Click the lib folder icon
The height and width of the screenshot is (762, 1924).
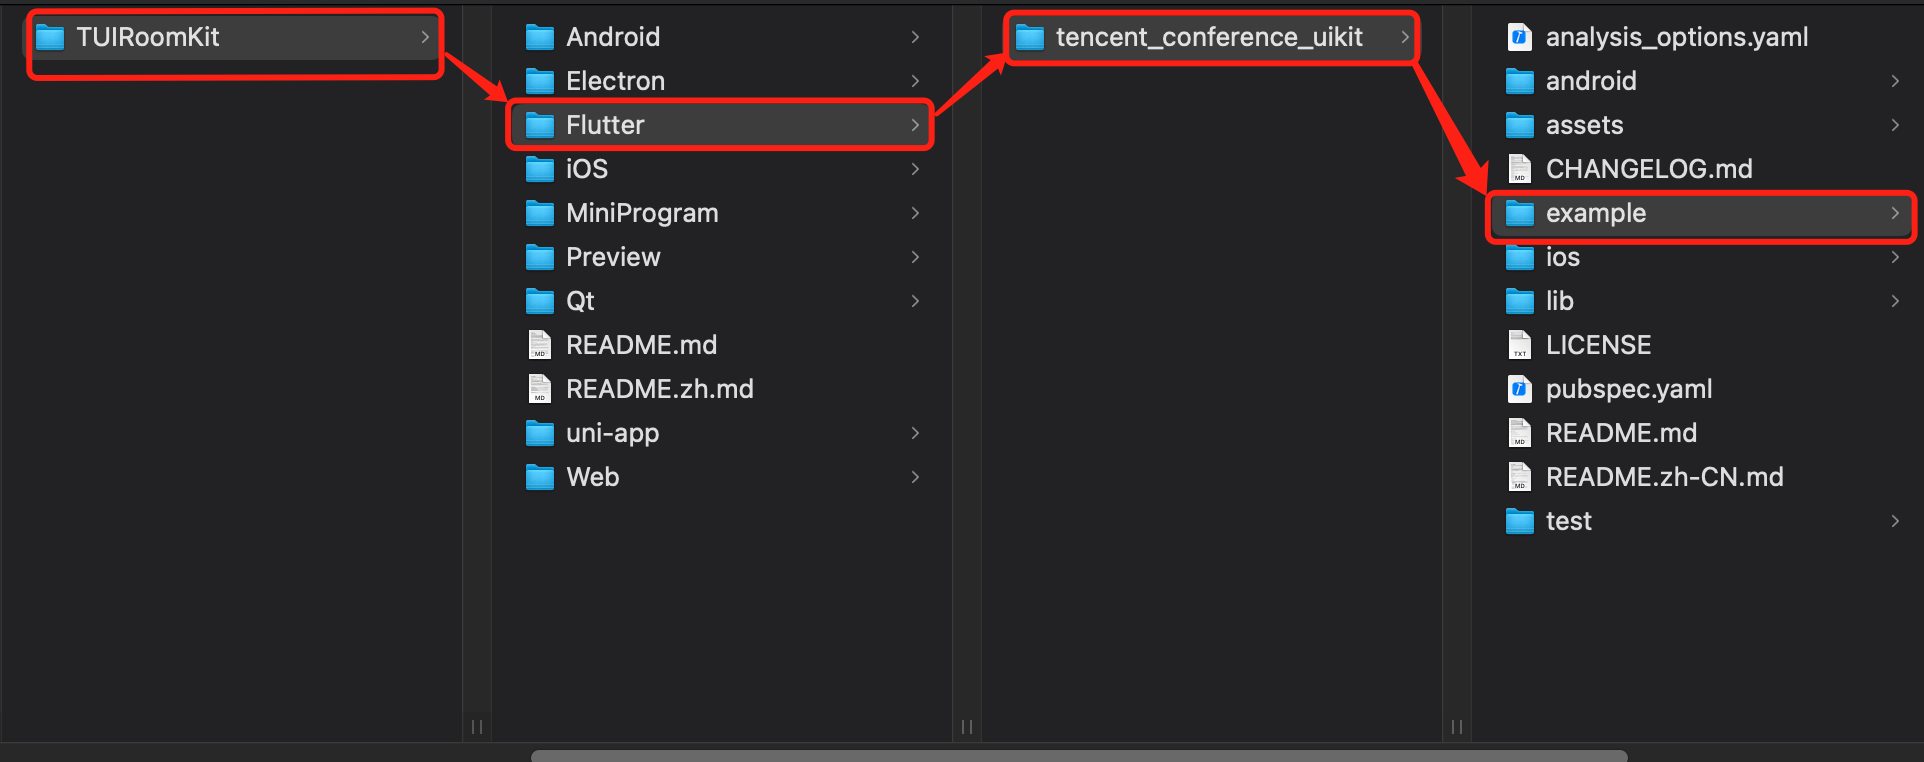click(1520, 301)
